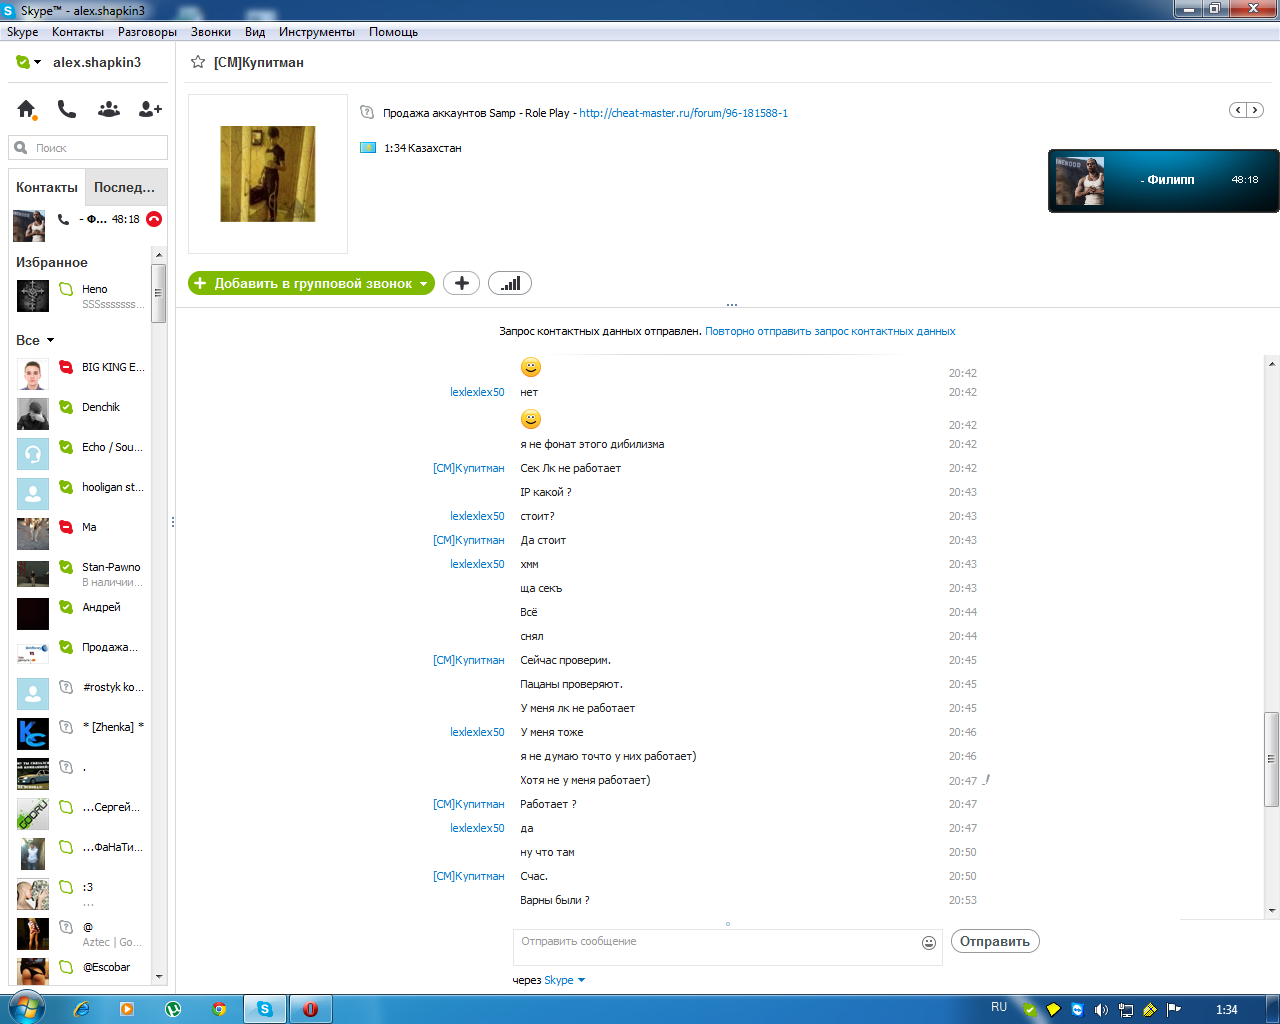Open the Разговоры menu
This screenshot has width=1280, height=1024.
coord(147,32)
